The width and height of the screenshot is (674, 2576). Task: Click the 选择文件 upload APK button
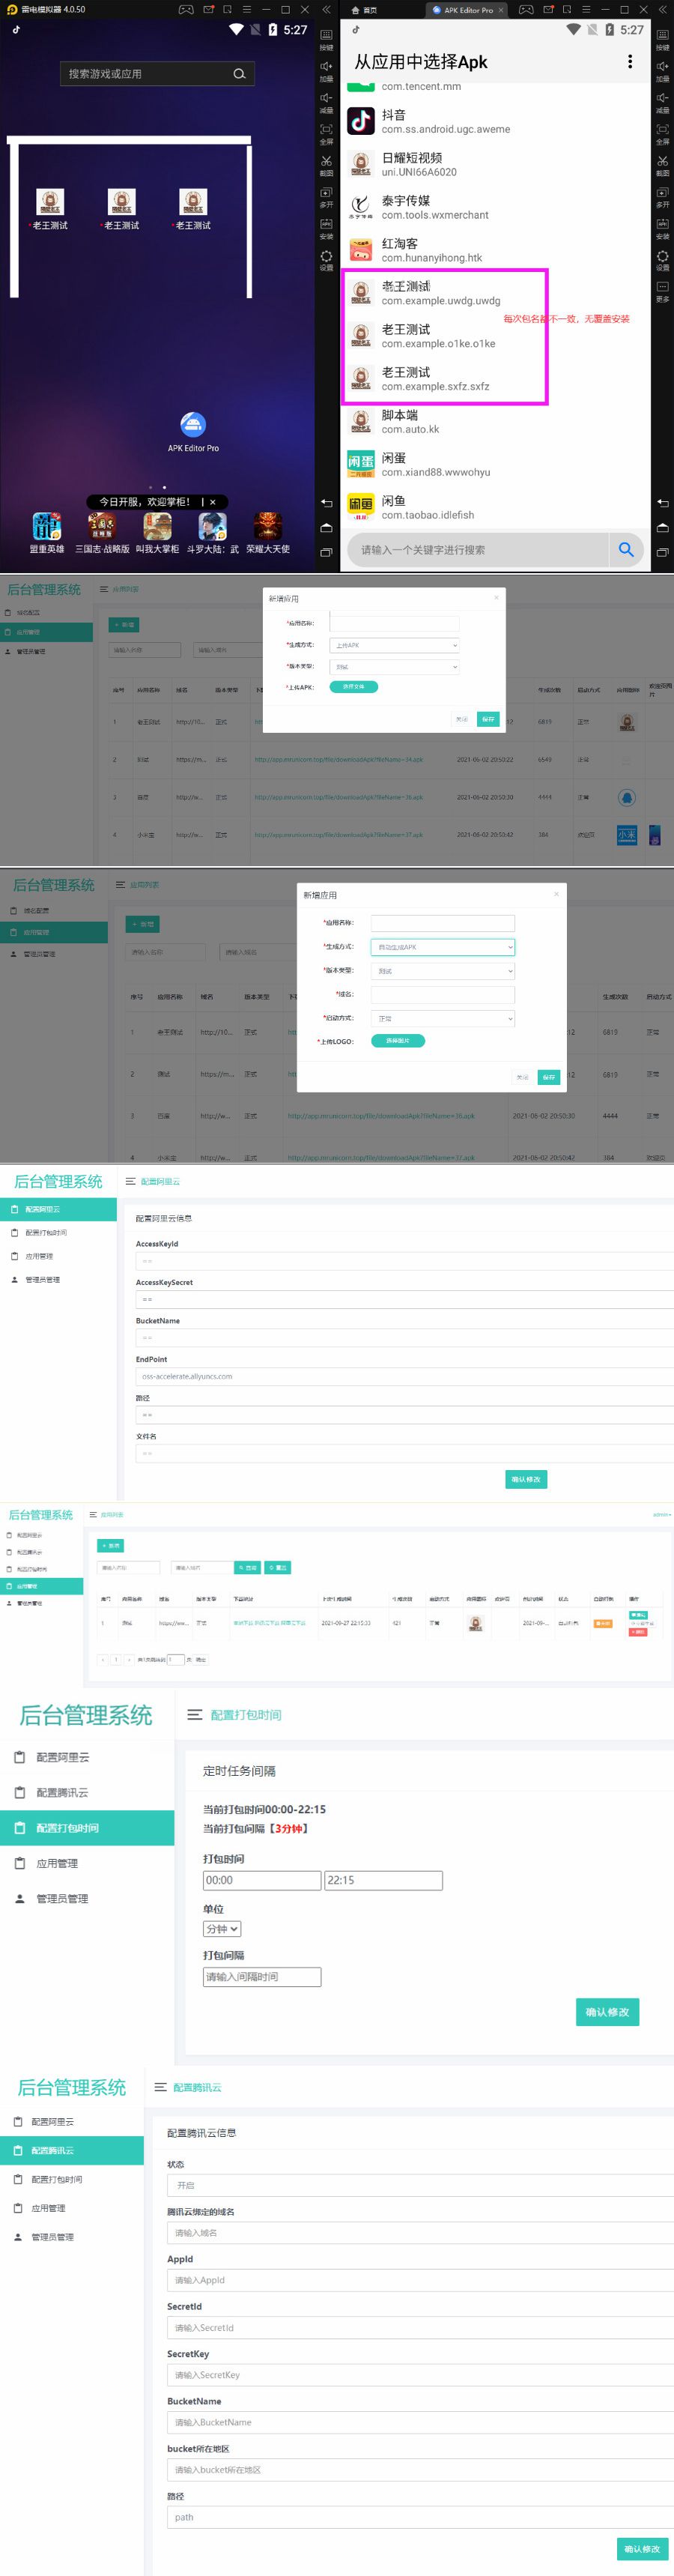tap(353, 687)
